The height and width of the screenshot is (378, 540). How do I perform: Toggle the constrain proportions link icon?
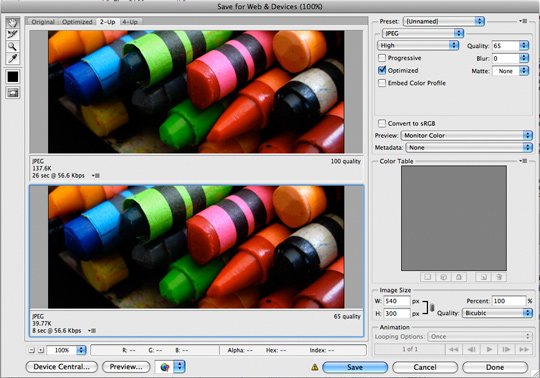[x=432, y=307]
